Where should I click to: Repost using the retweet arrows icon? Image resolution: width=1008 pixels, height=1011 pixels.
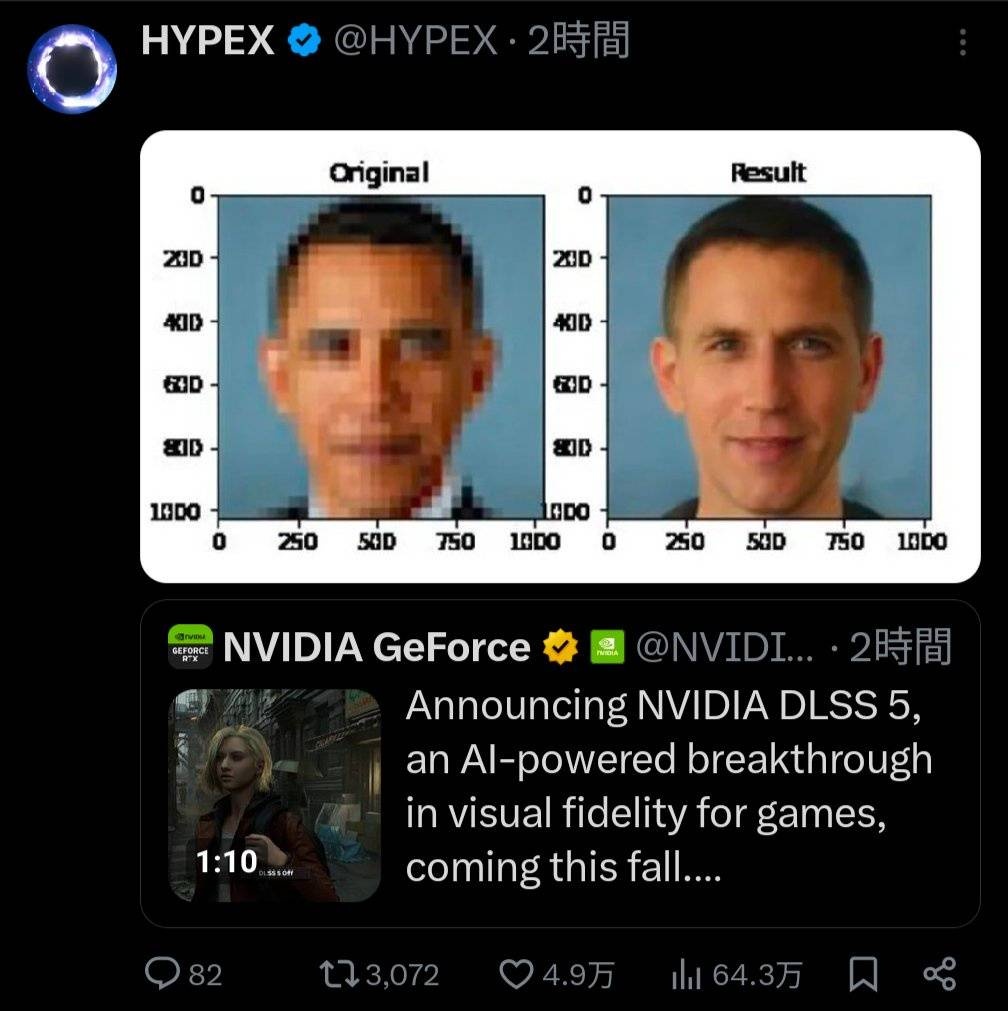(x=339, y=974)
